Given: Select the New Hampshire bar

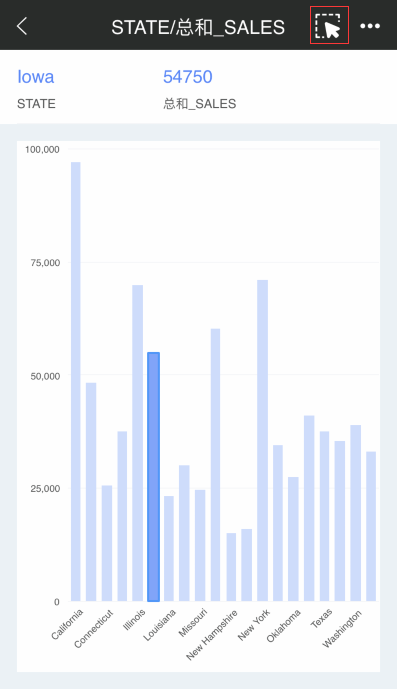Looking at the screenshot, I should coord(231,567).
